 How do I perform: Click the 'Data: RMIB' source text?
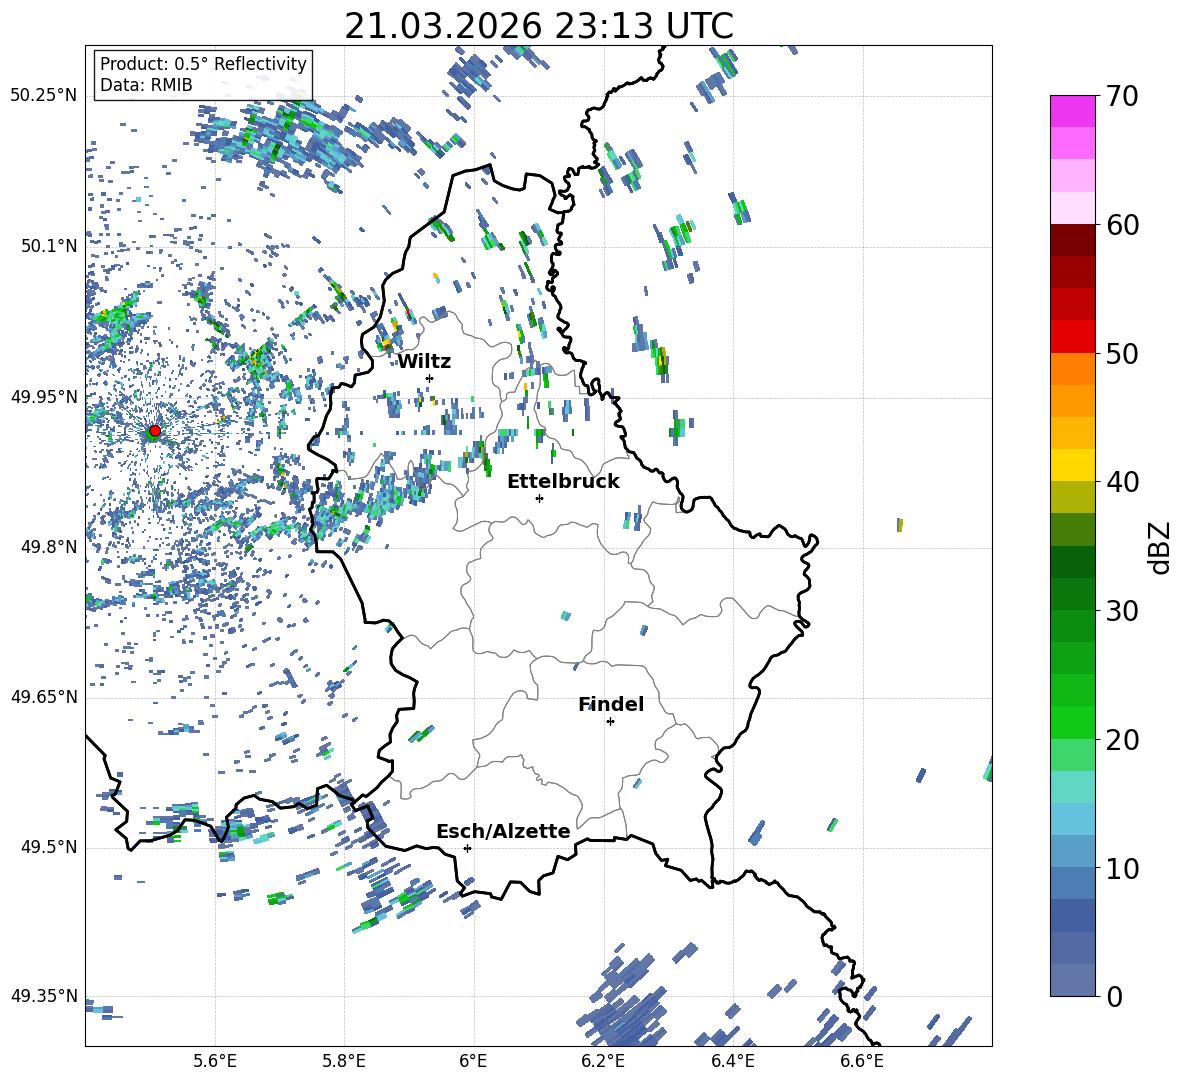[146, 85]
